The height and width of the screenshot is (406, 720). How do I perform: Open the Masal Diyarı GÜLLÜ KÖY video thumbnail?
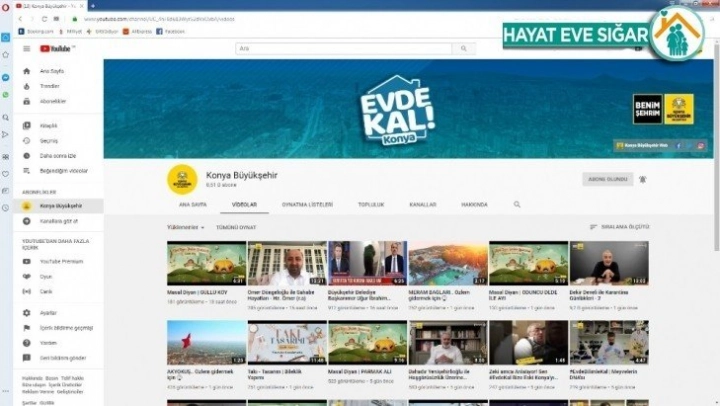pos(206,264)
